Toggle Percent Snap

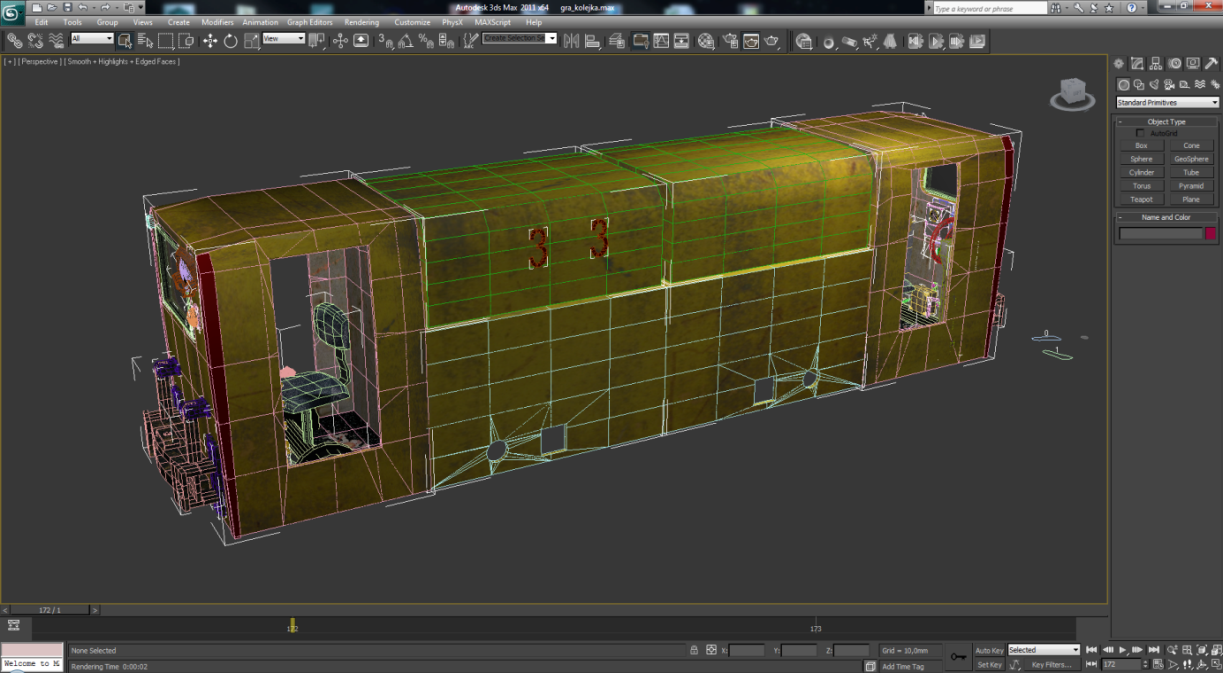(x=426, y=41)
